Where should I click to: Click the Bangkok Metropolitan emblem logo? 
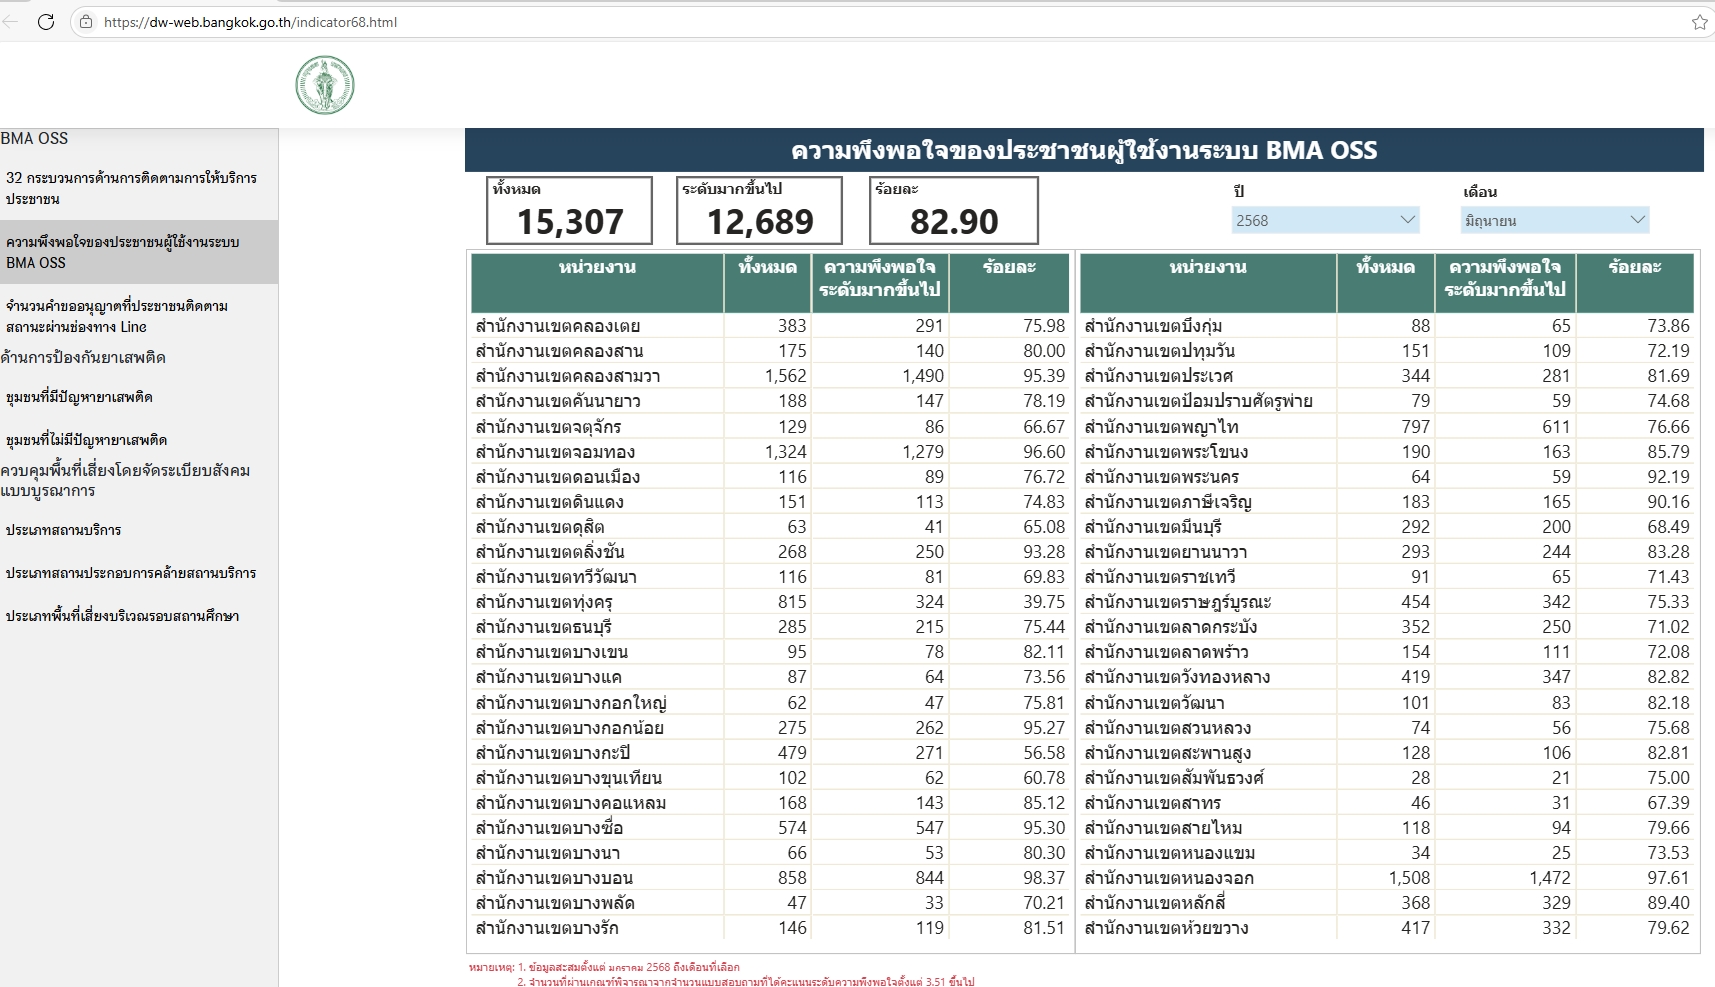[325, 85]
